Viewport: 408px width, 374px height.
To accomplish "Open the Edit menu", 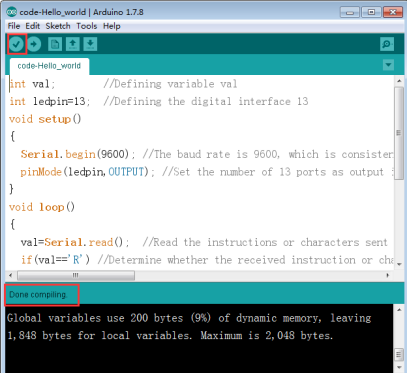I will [33, 26].
